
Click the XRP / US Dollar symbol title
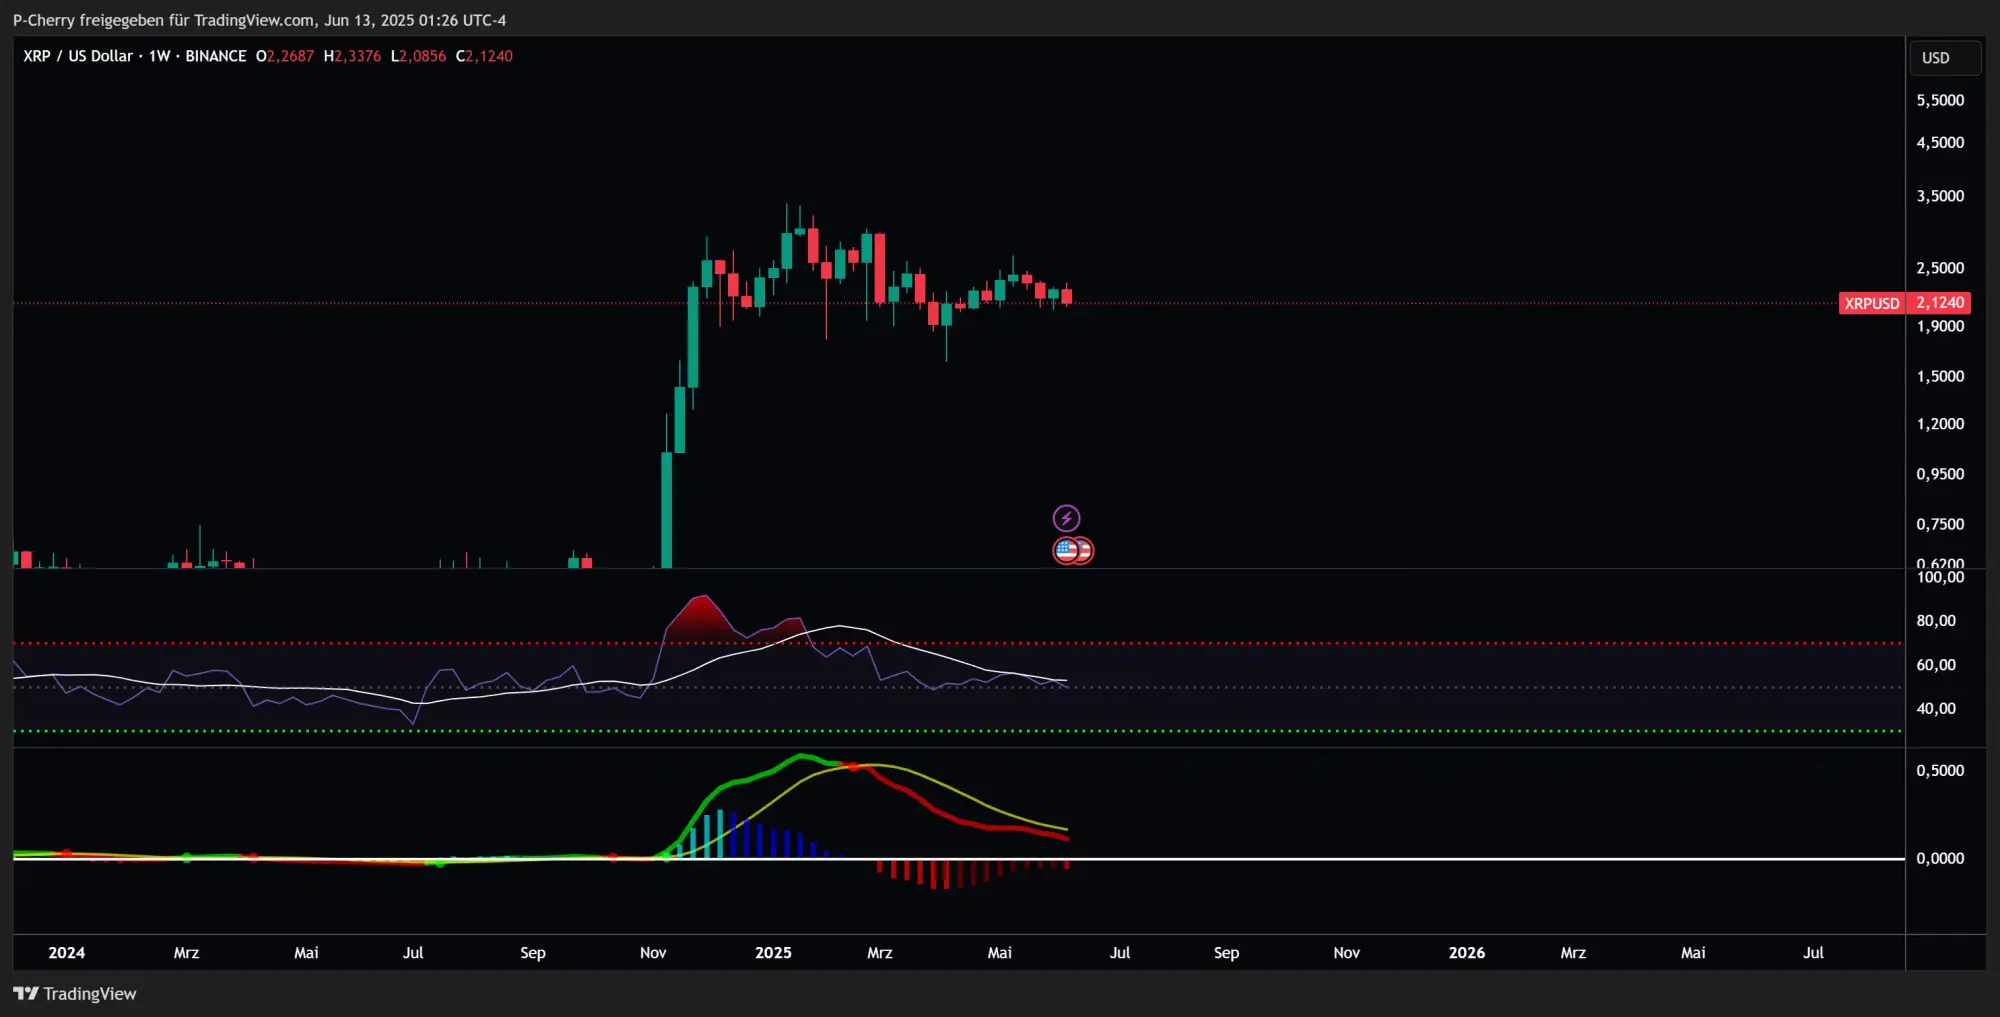[x=78, y=56]
